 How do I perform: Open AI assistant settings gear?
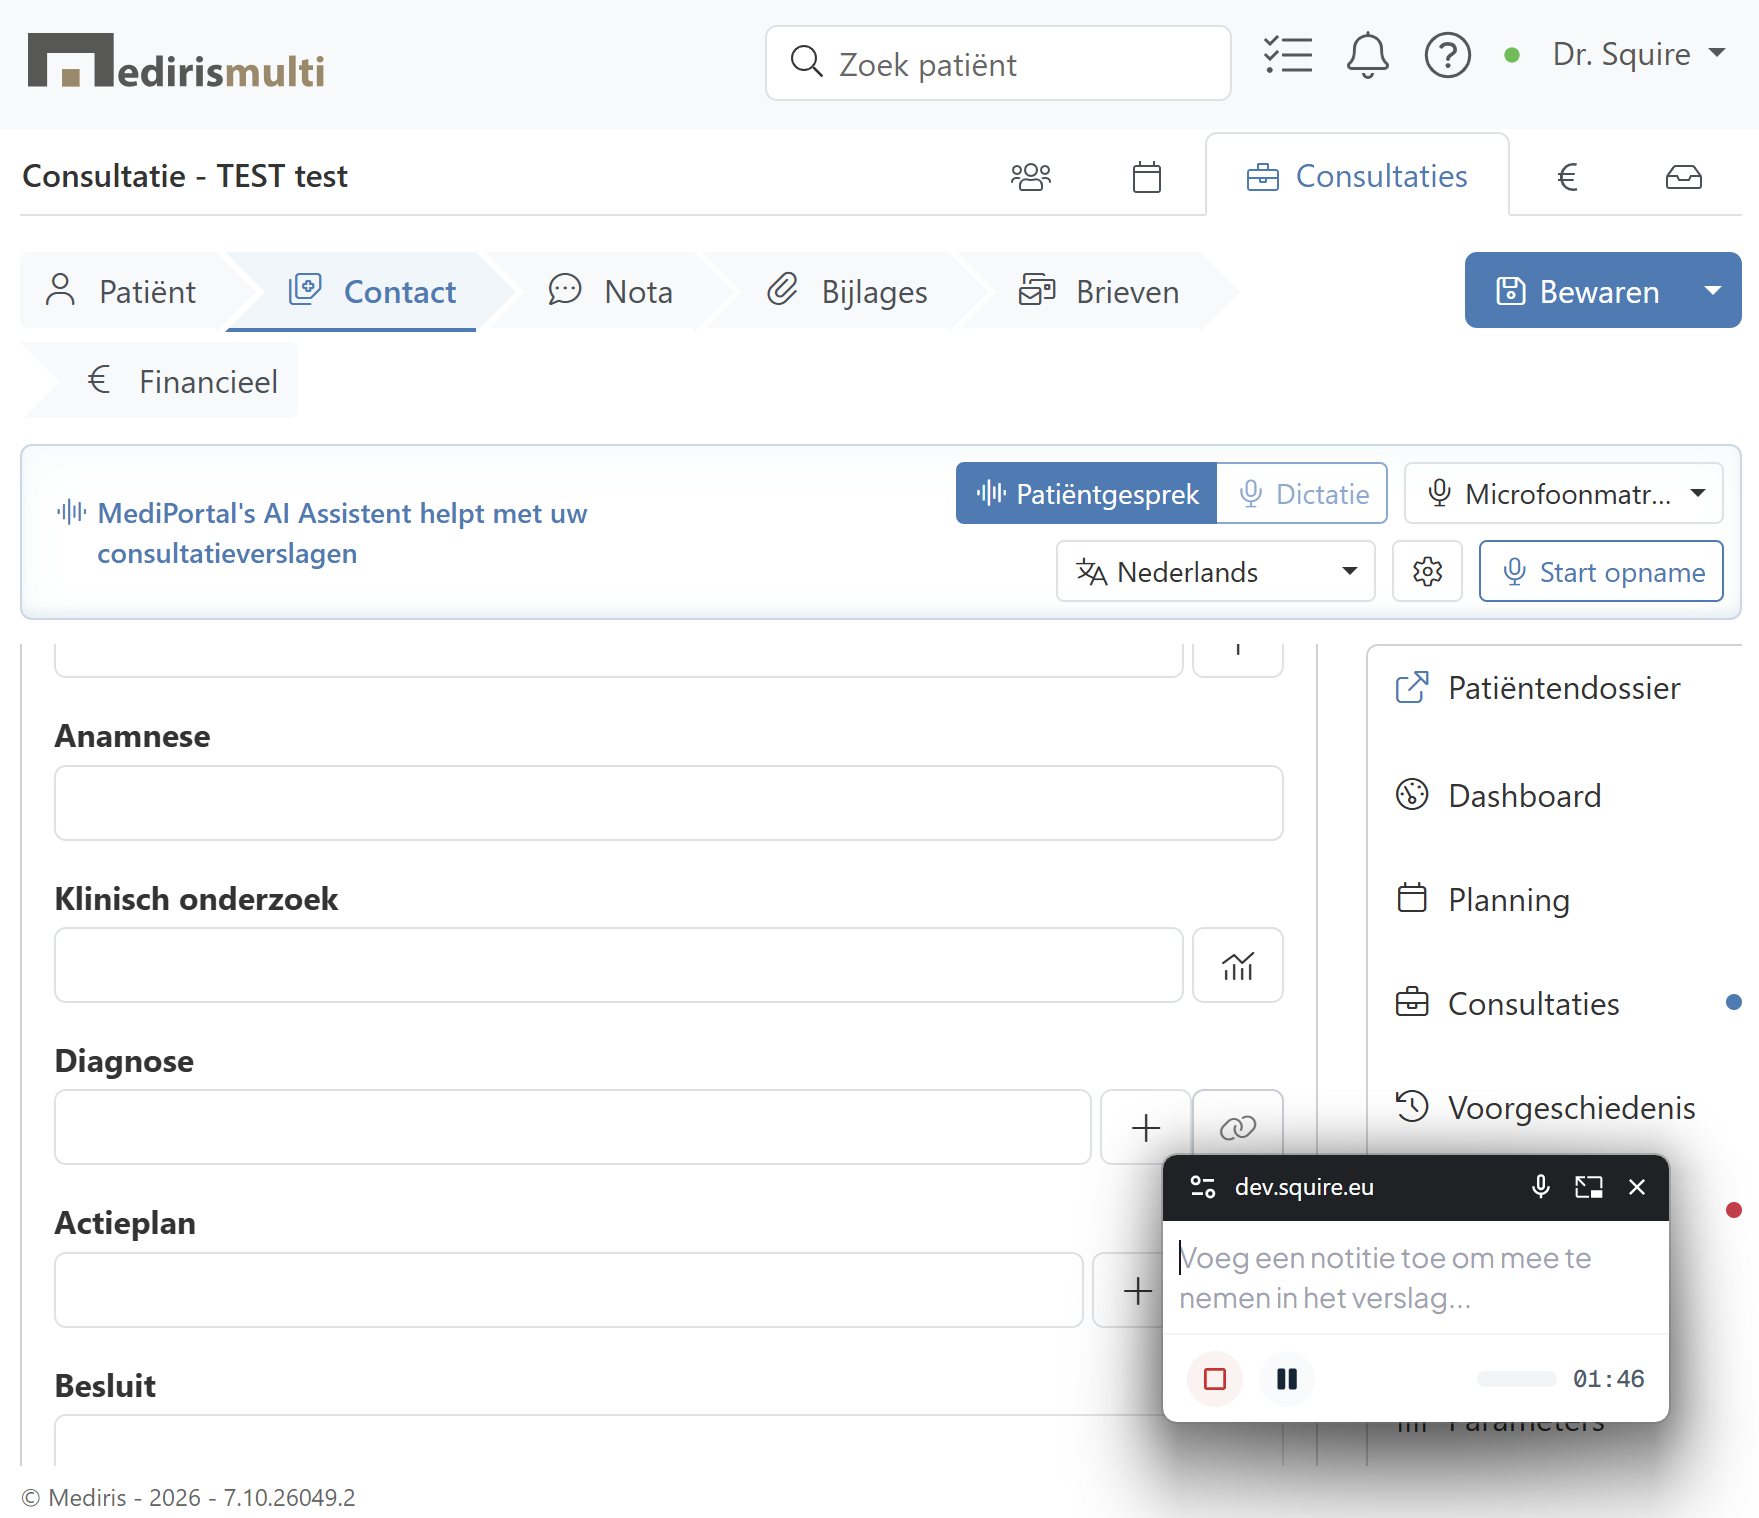coord(1427,571)
